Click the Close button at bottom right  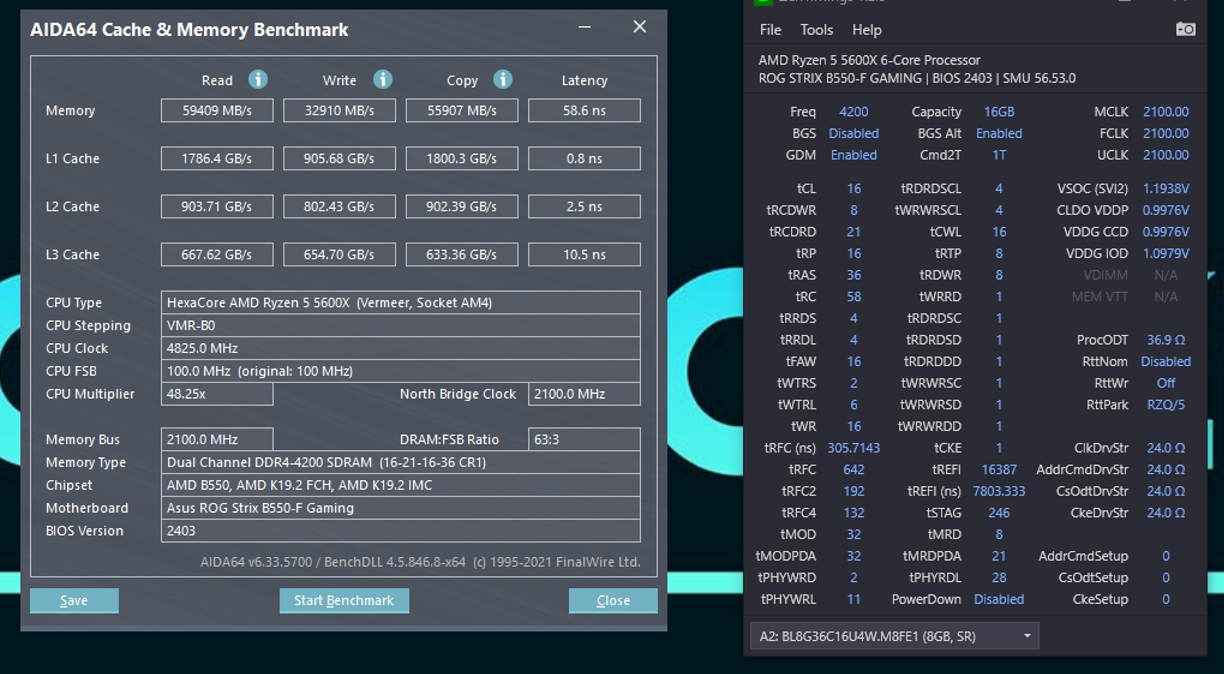pos(613,600)
